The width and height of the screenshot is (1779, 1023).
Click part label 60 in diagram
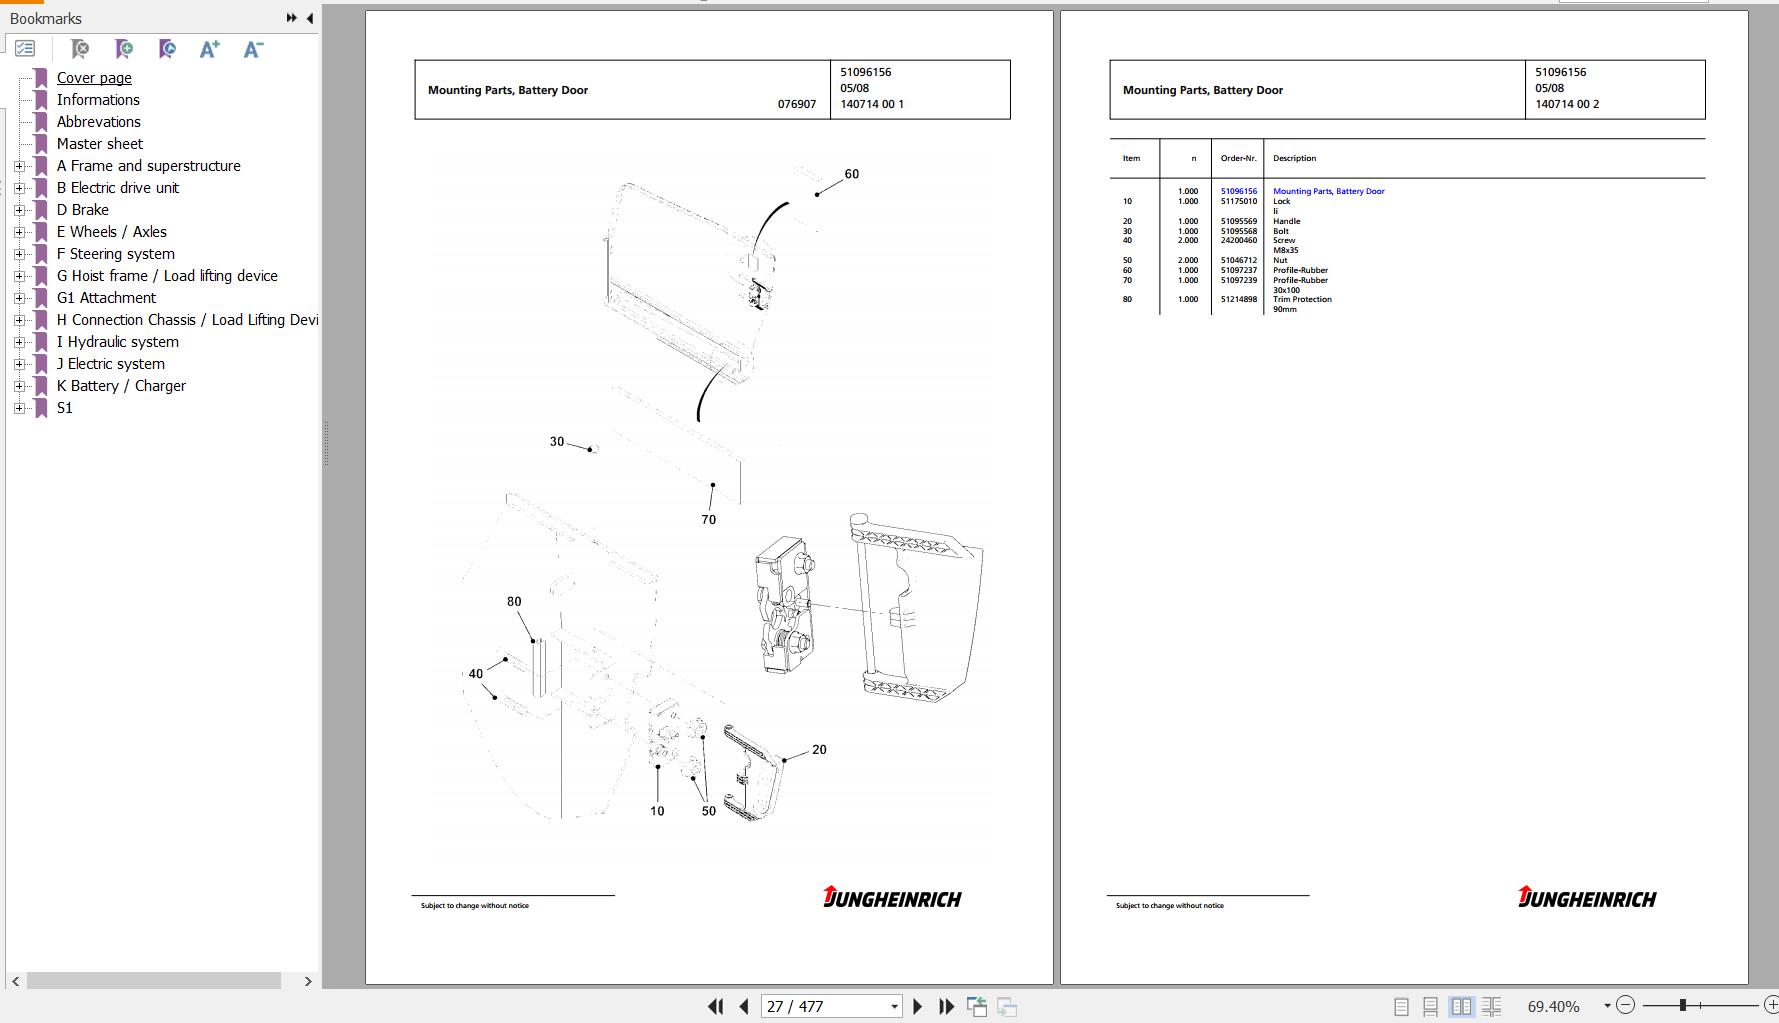pyautogui.click(x=851, y=174)
